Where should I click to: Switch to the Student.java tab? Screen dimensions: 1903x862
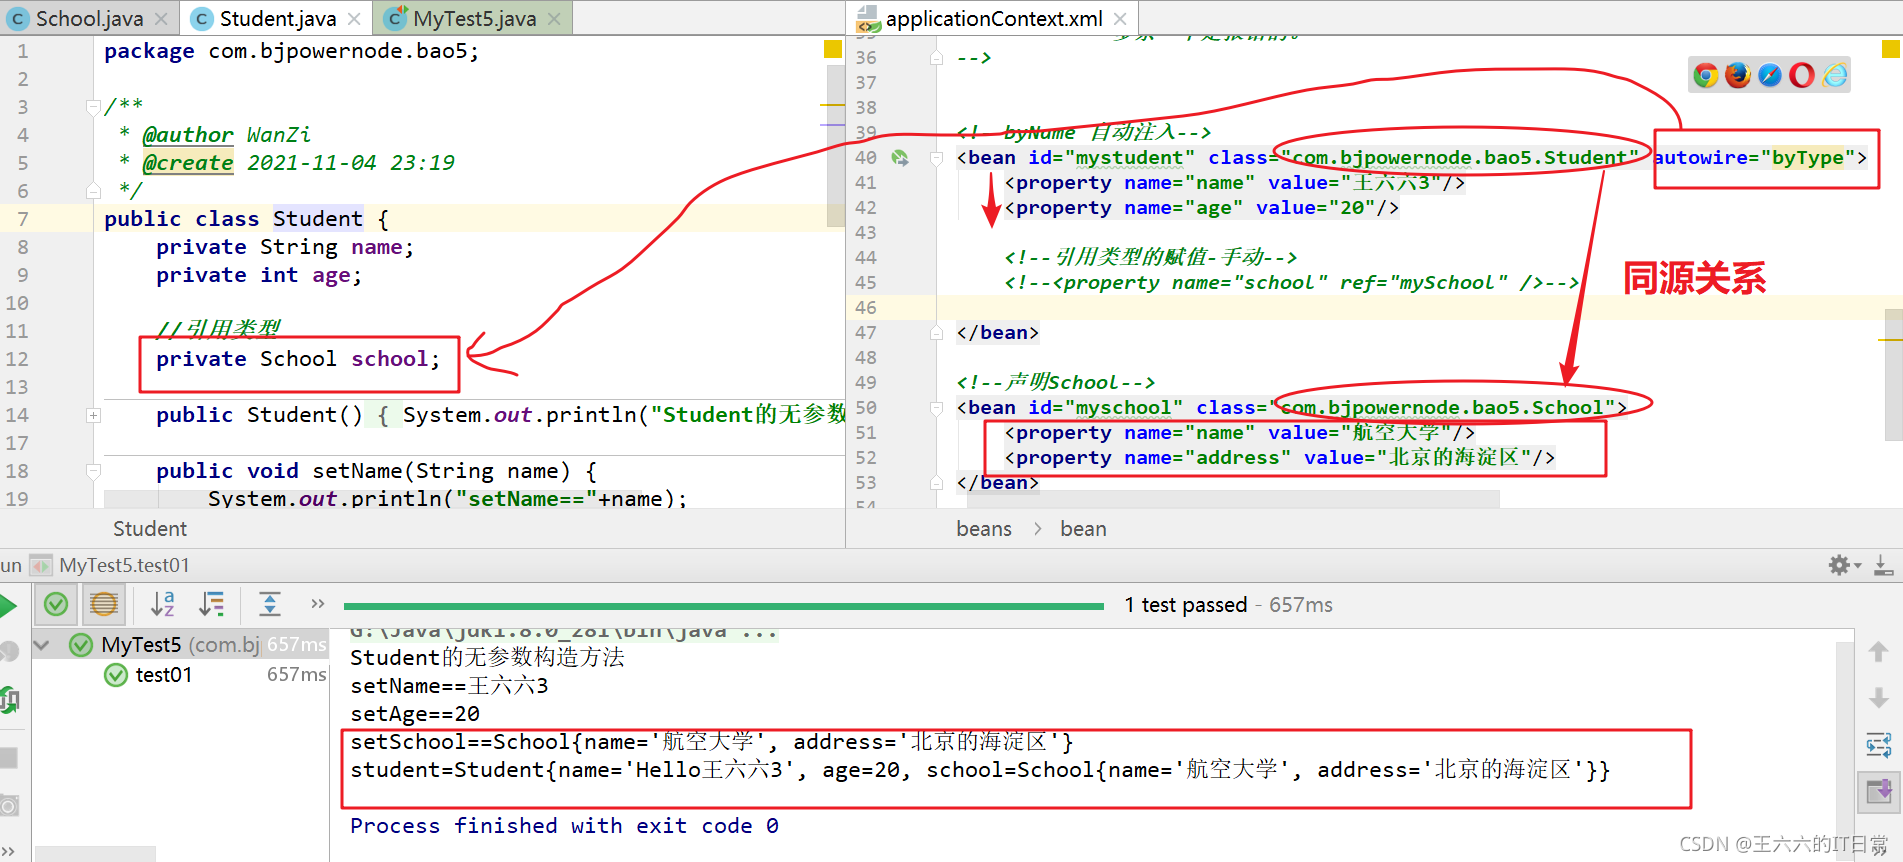[278, 19]
